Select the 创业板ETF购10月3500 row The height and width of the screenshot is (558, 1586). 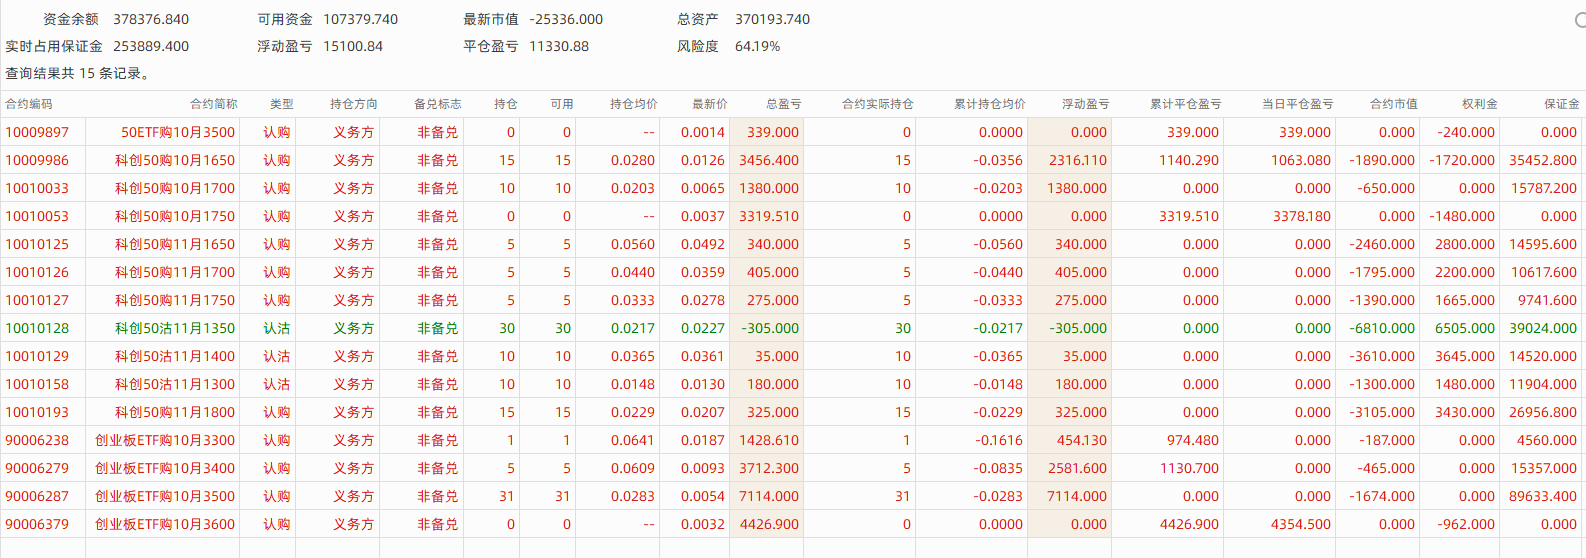pos(165,496)
